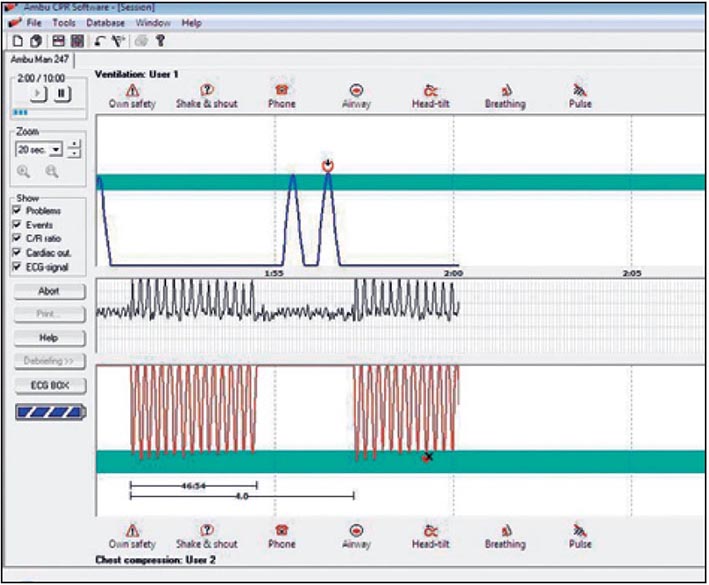Toggle the Problems checkbox

click(x=17, y=210)
